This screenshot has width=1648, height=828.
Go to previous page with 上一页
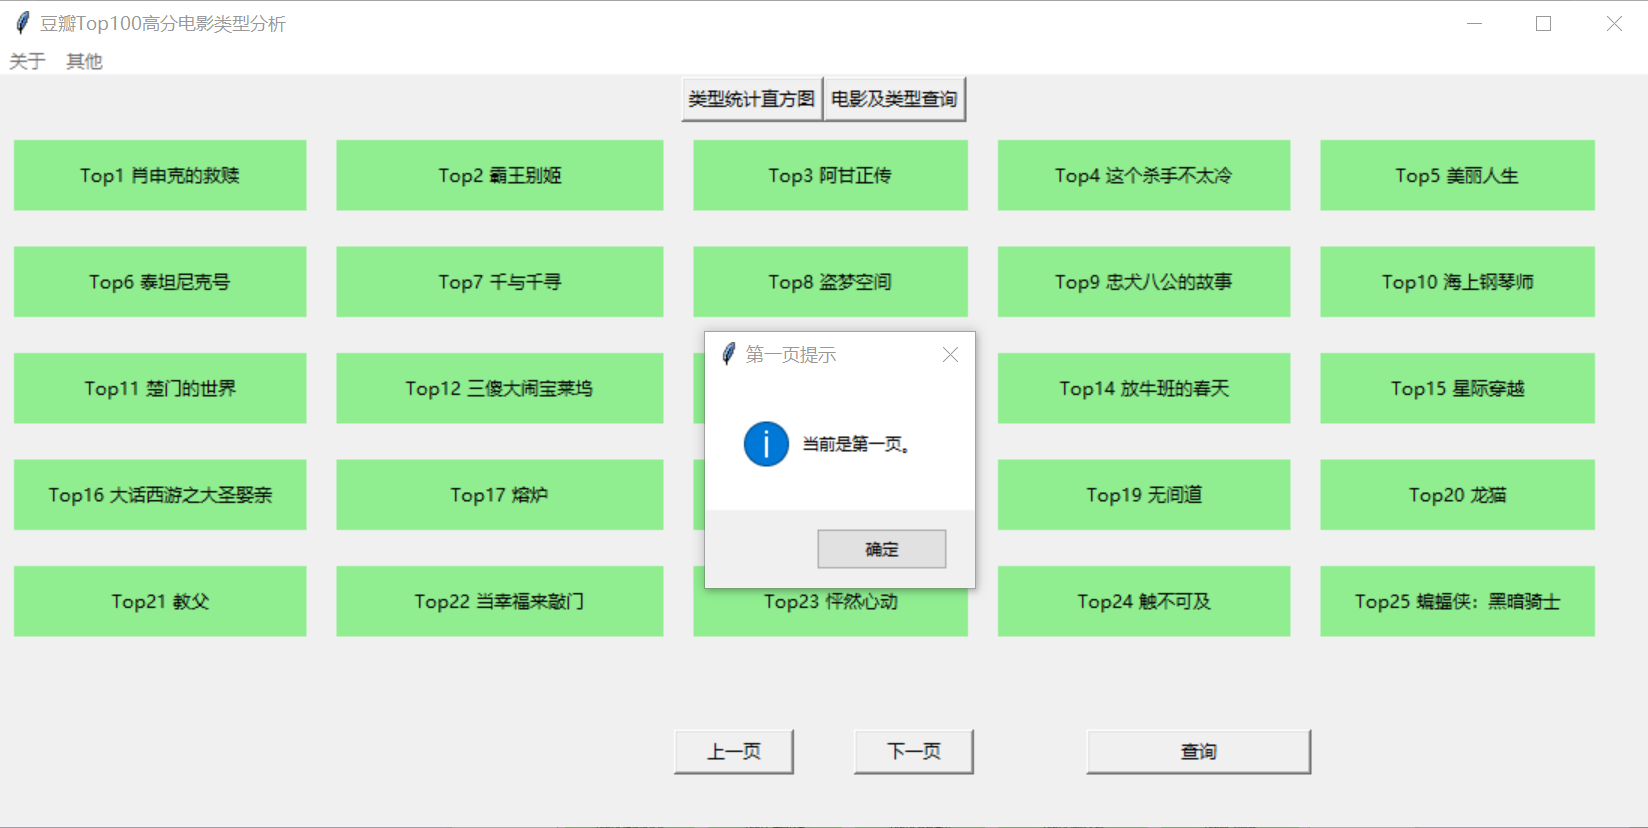coord(734,751)
